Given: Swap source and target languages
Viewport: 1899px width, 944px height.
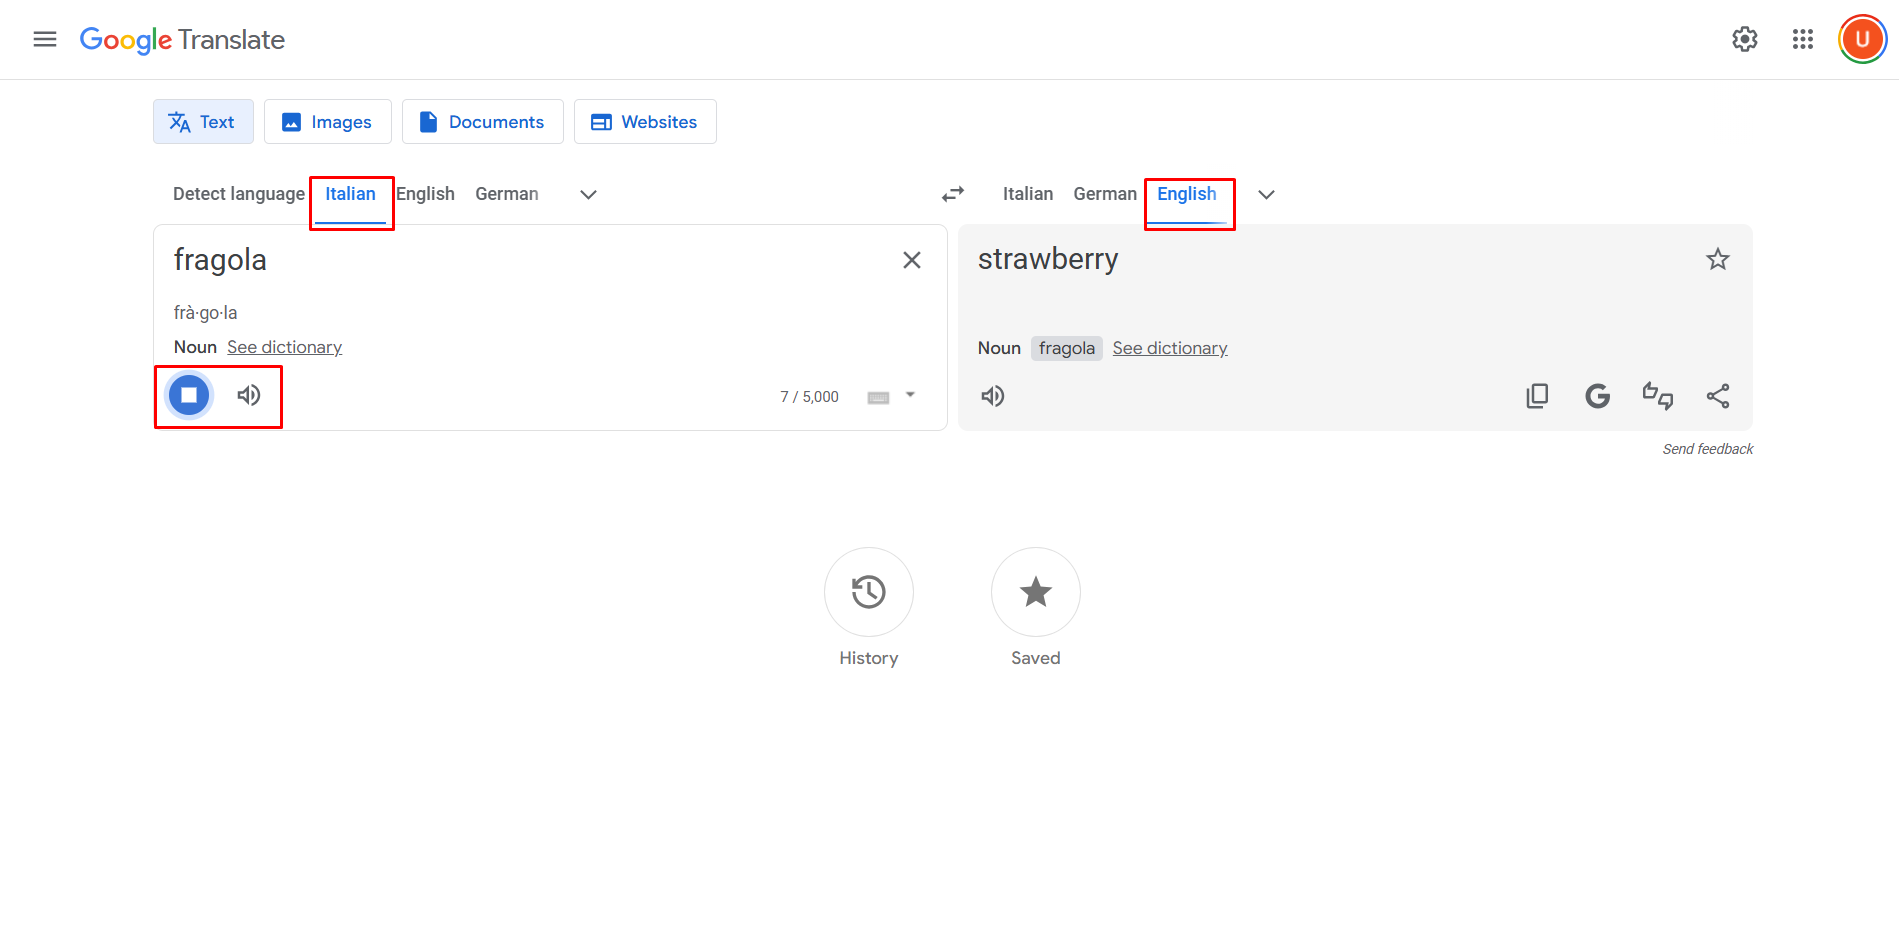Looking at the screenshot, I should (x=952, y=193).
